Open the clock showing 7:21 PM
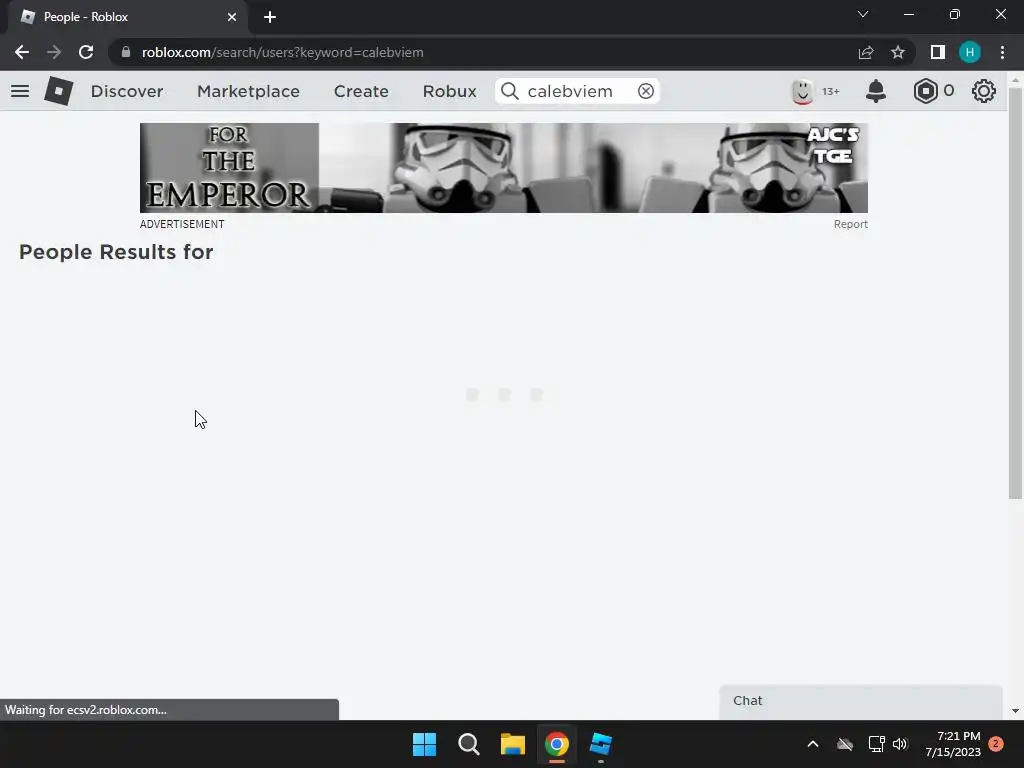Screen dimensions: 1024x768 953,744
